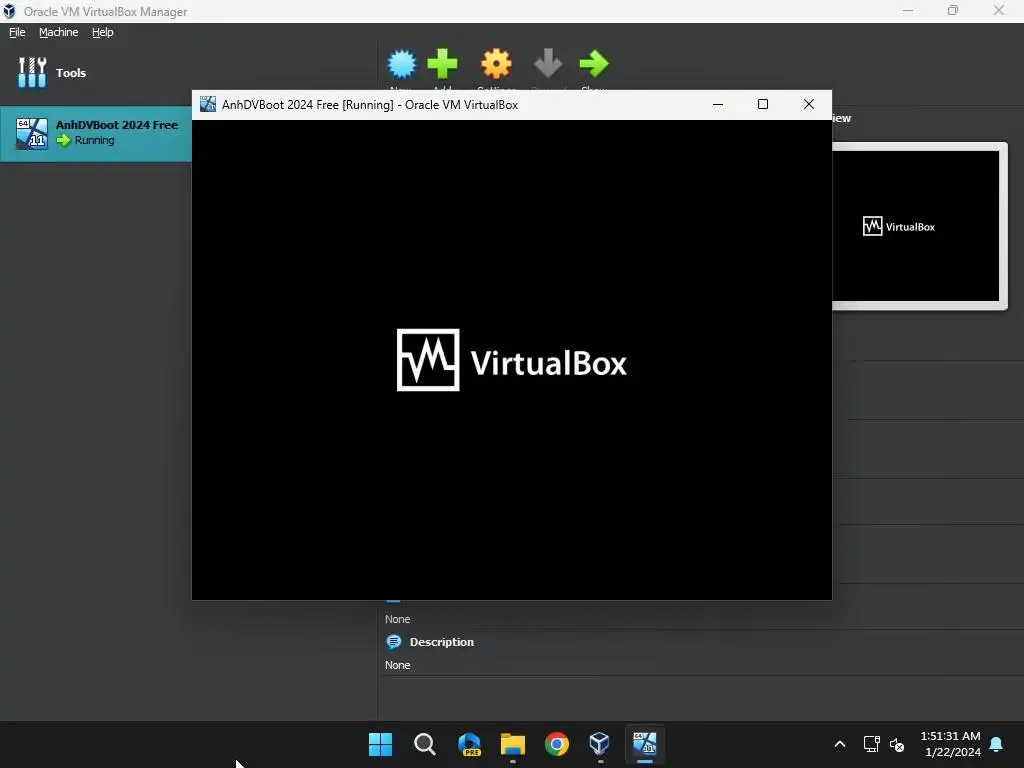Maximize the AnhDVBoot VM window
This screenshot has width=1024, height=768.
point(763,104)
